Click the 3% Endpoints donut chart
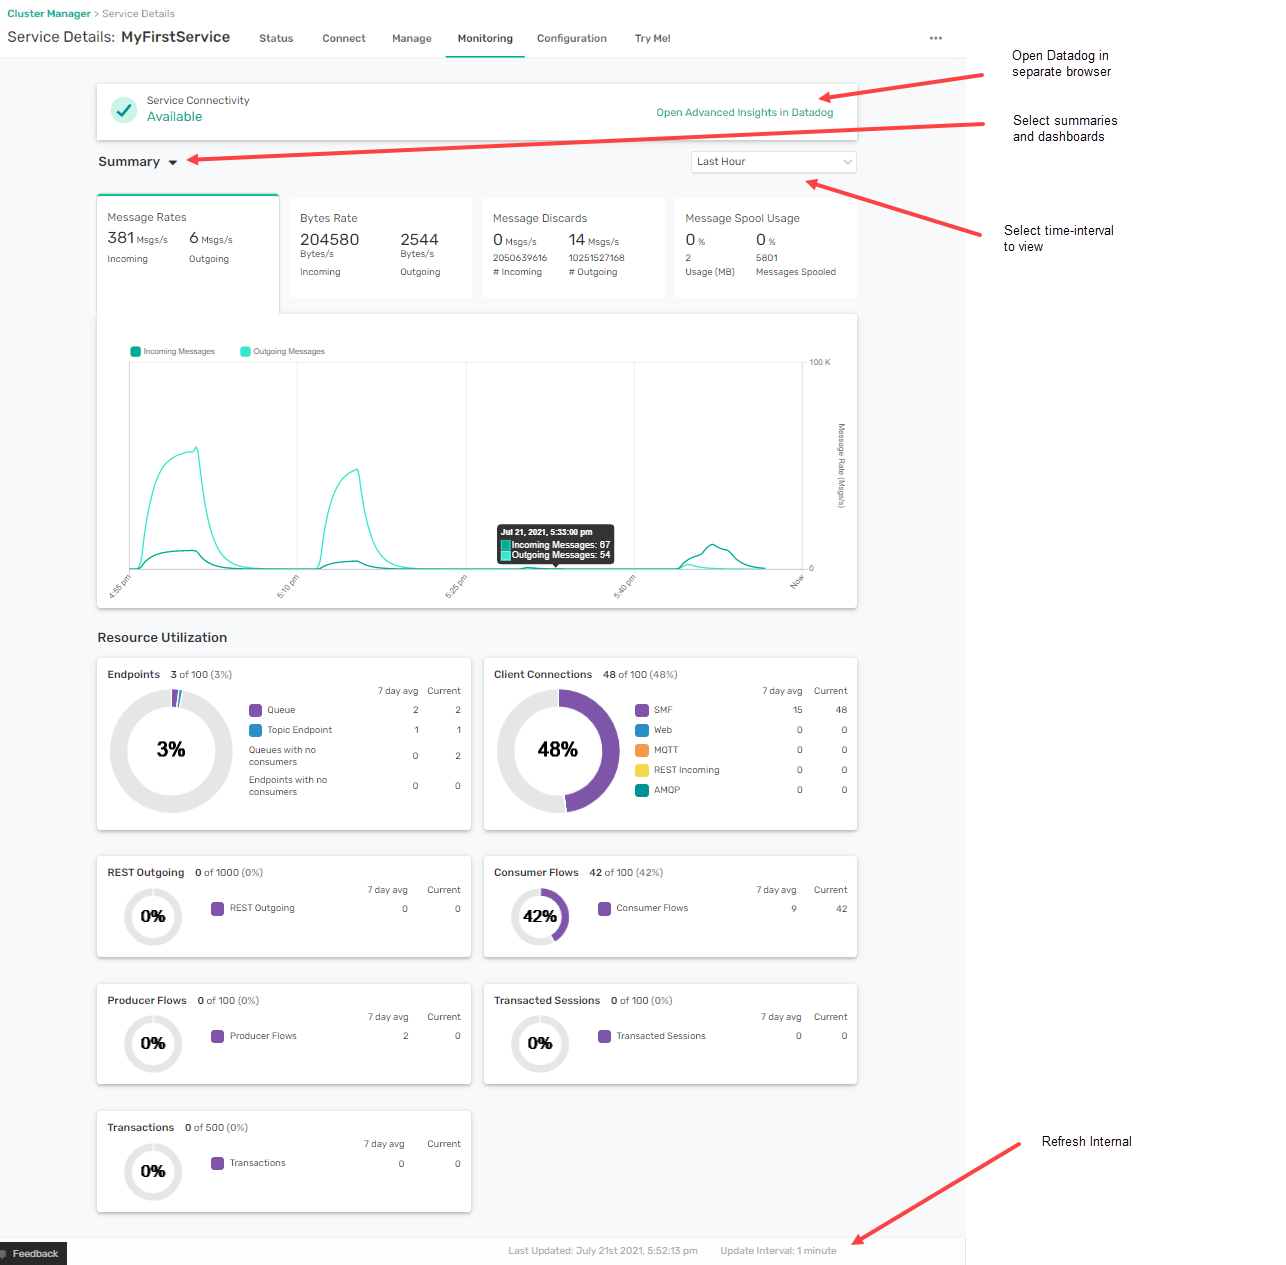The width and height of the screenshot is (1286, 1265). pyautogui.click(x=171, y=750)
